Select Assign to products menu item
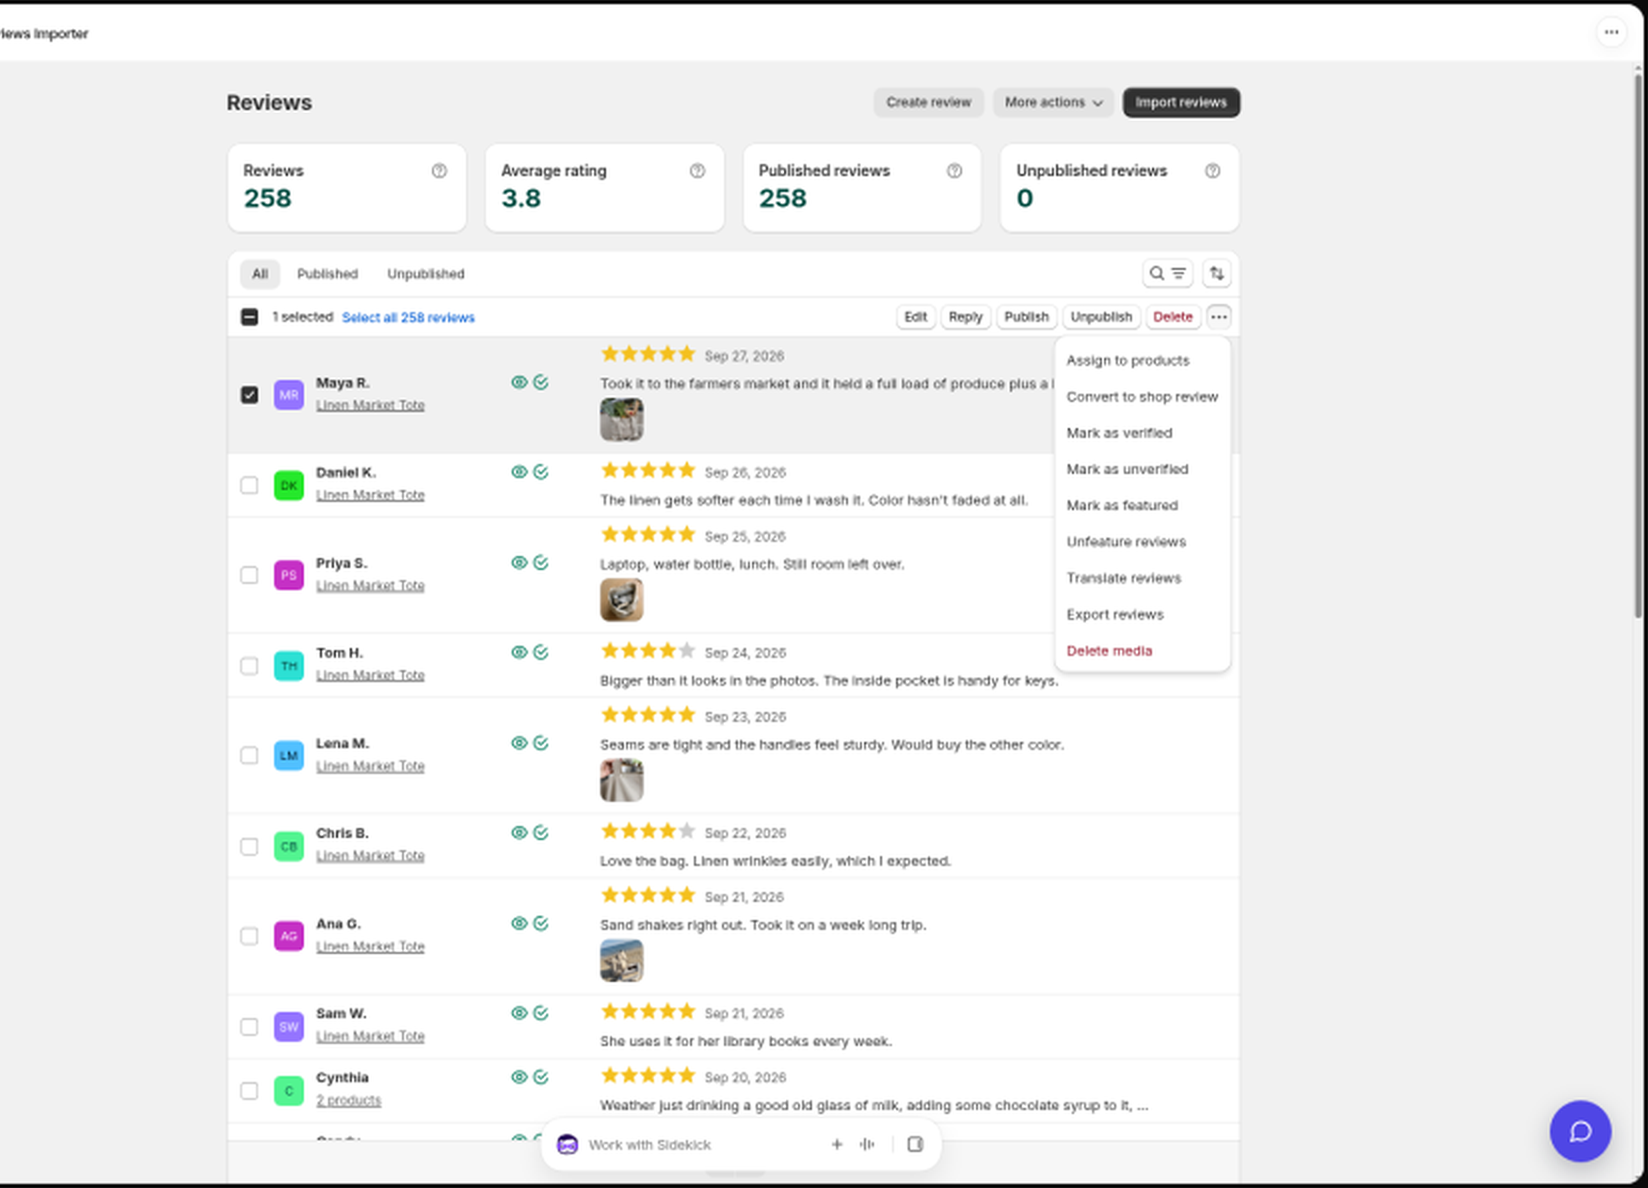 point(1142,360)
